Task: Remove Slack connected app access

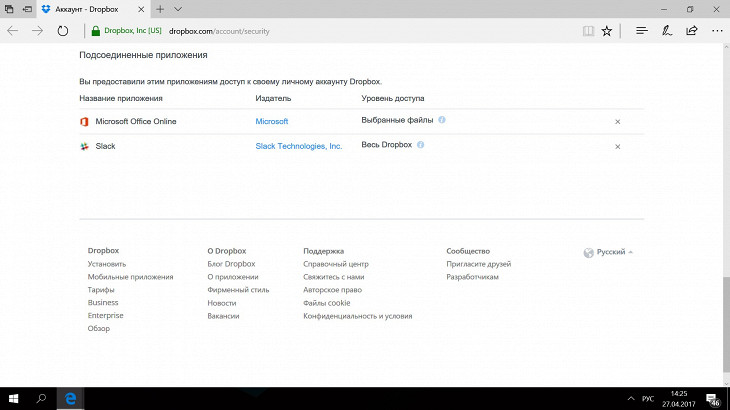Action: point(617,146)
